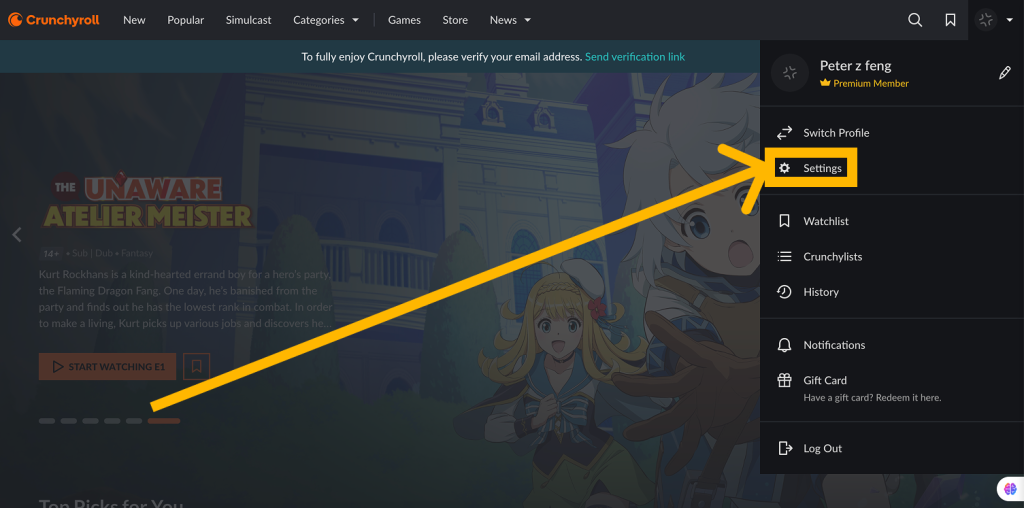Click the Log Out door icon
This screenshot has width=1024, height=508.
[784, 449]
